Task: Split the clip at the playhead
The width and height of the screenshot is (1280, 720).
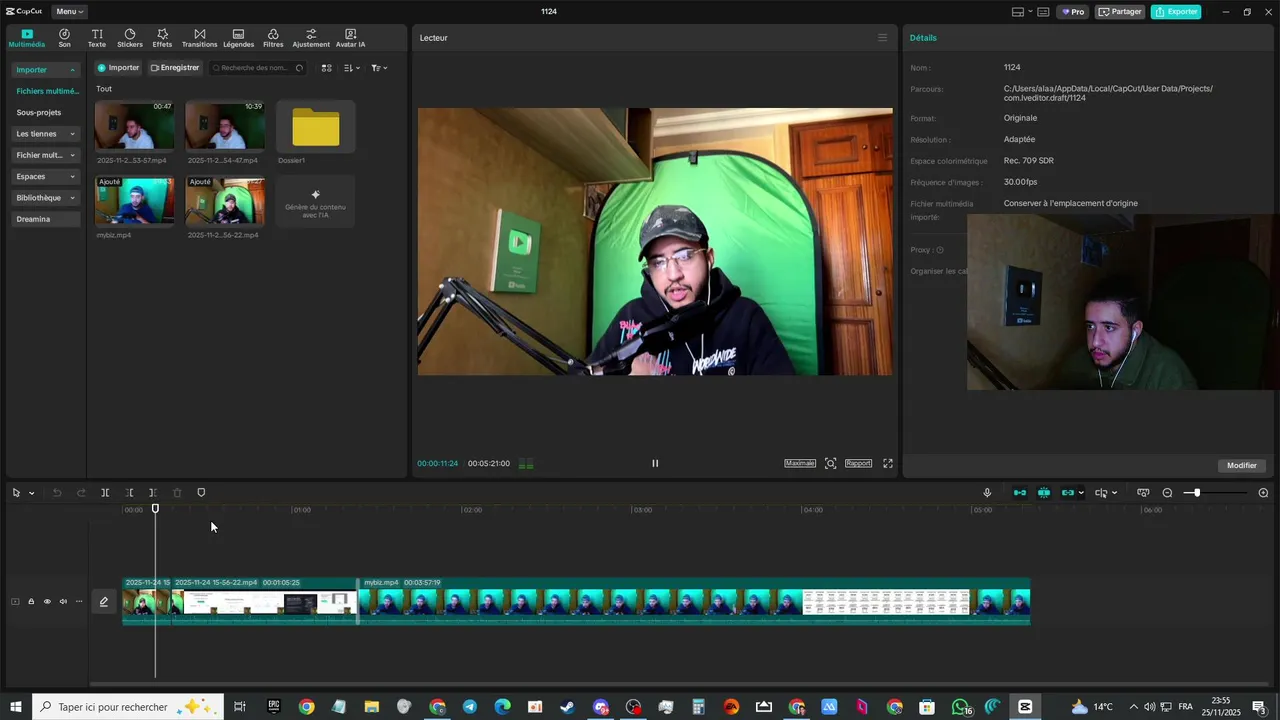Action: point(105,493)
